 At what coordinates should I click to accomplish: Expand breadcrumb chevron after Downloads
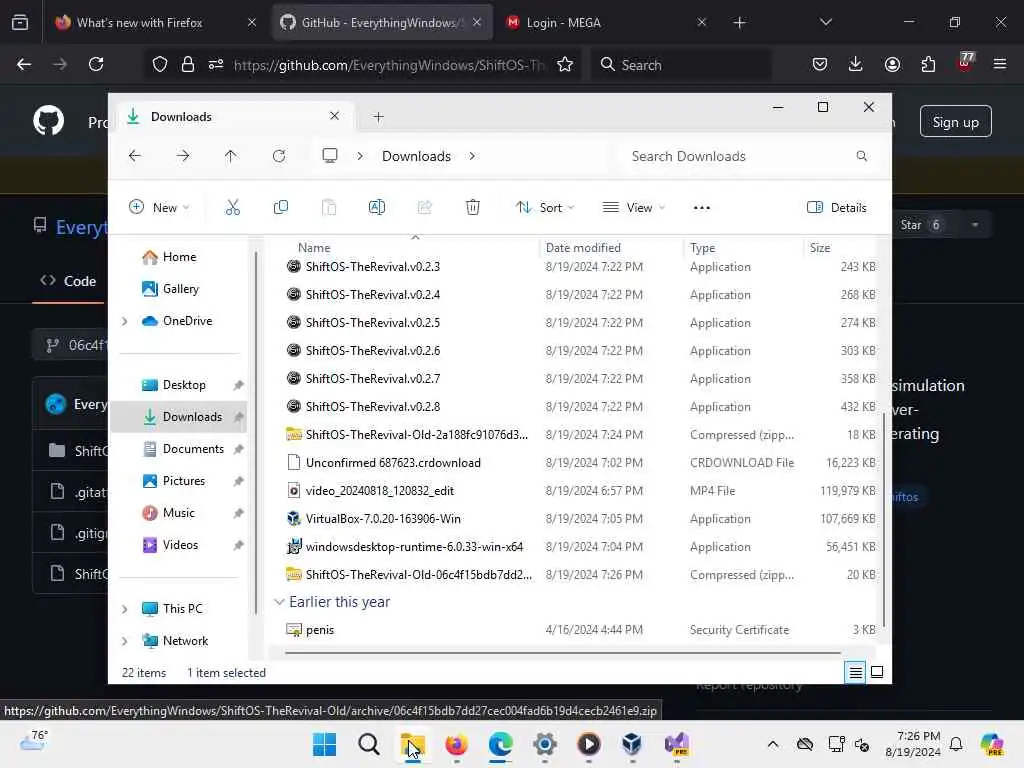coord(472,156)
